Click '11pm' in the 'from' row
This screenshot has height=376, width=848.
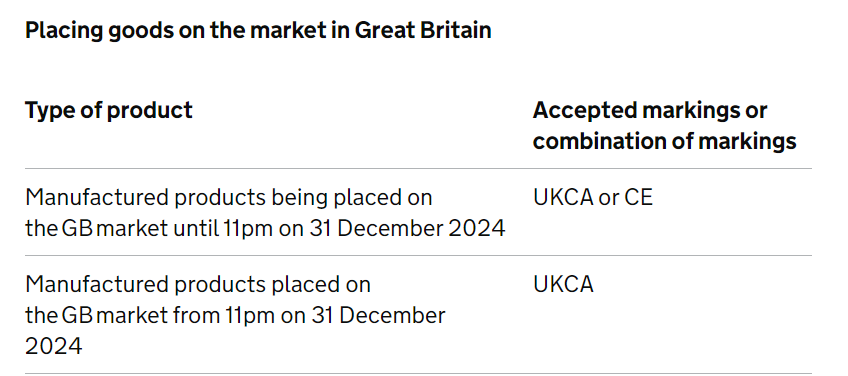249,316
